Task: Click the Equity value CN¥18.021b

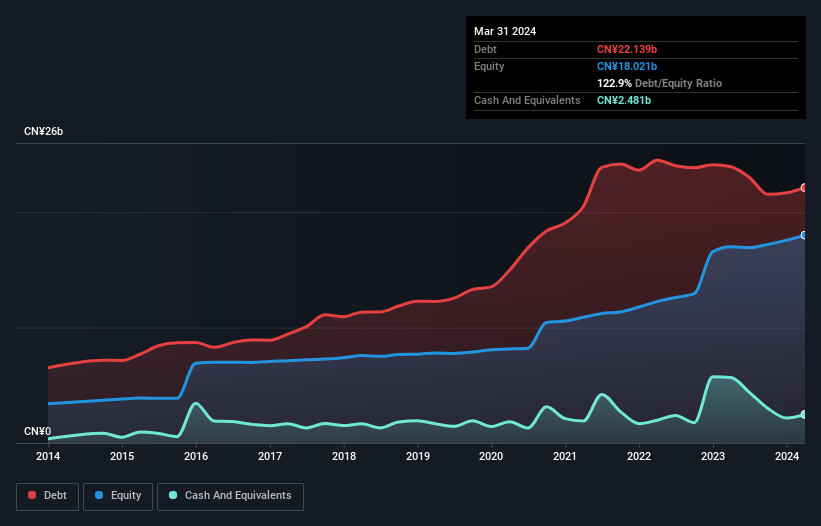Action: [x=627, y=66]
